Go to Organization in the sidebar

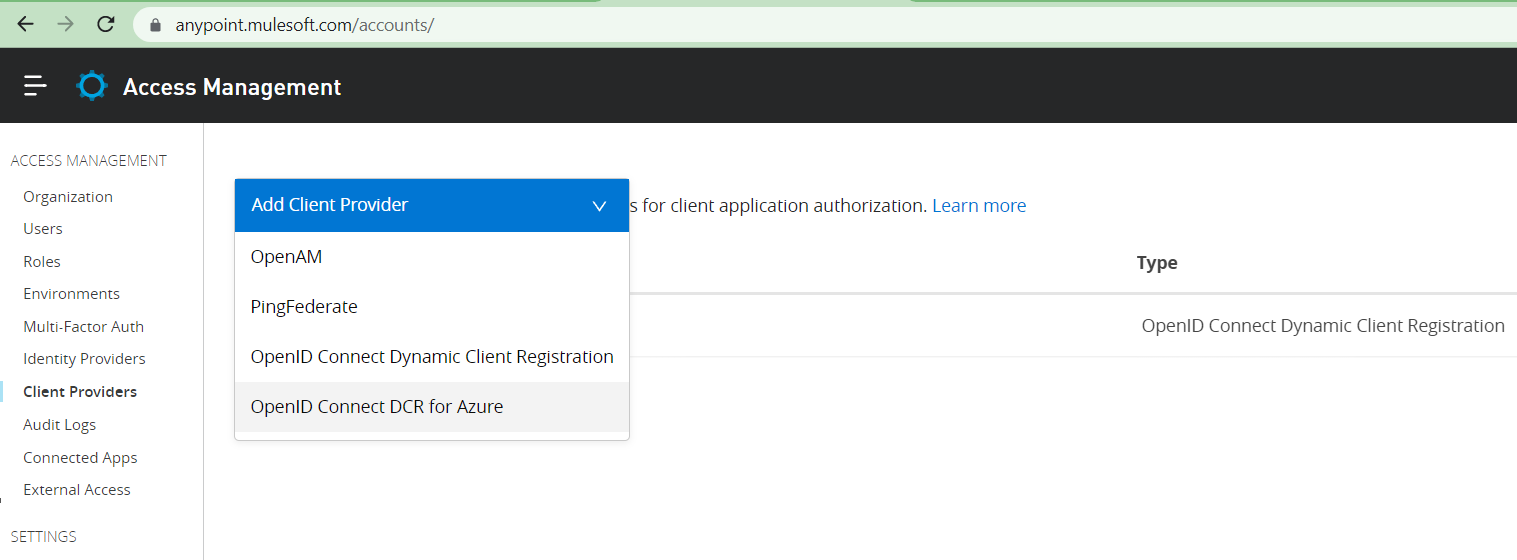(68, 197)
